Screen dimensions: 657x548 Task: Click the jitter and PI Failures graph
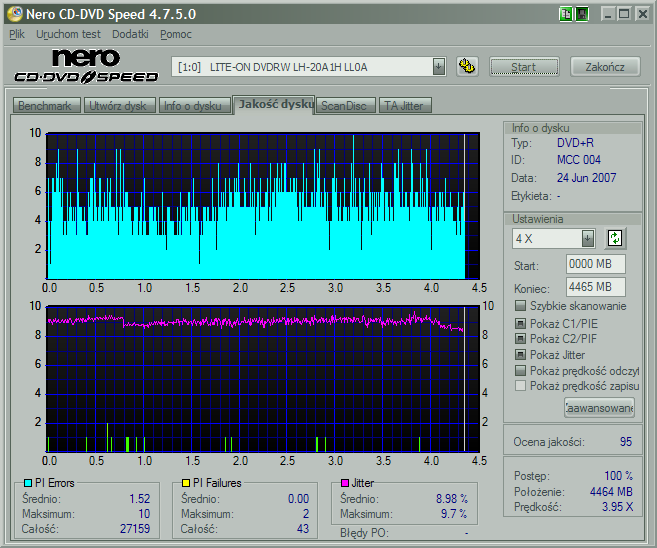[263, 379]
